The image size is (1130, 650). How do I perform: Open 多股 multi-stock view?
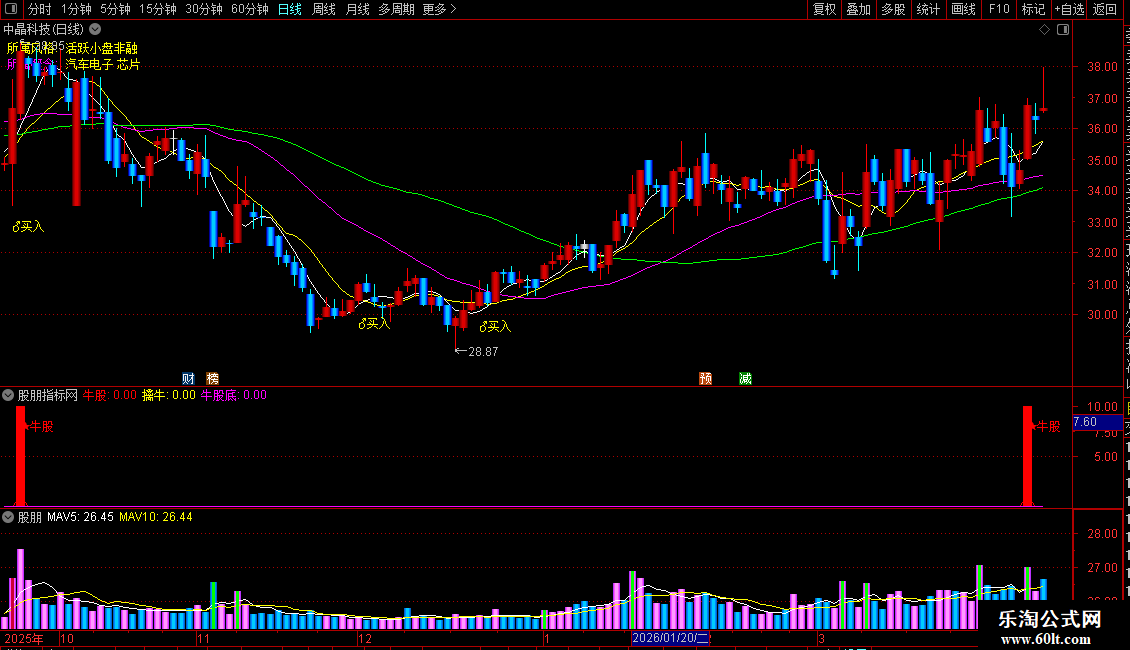click(893, 9)
